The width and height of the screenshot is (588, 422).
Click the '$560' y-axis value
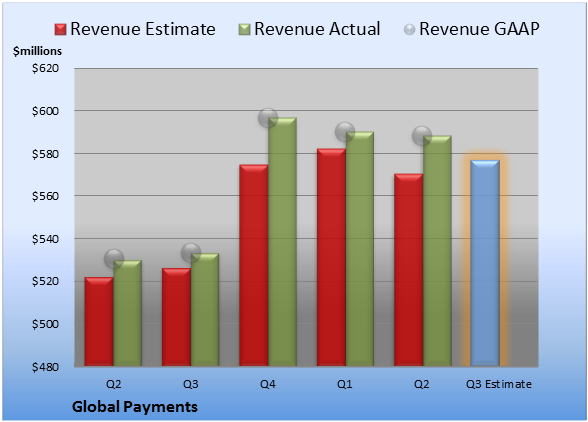(45, 196)
